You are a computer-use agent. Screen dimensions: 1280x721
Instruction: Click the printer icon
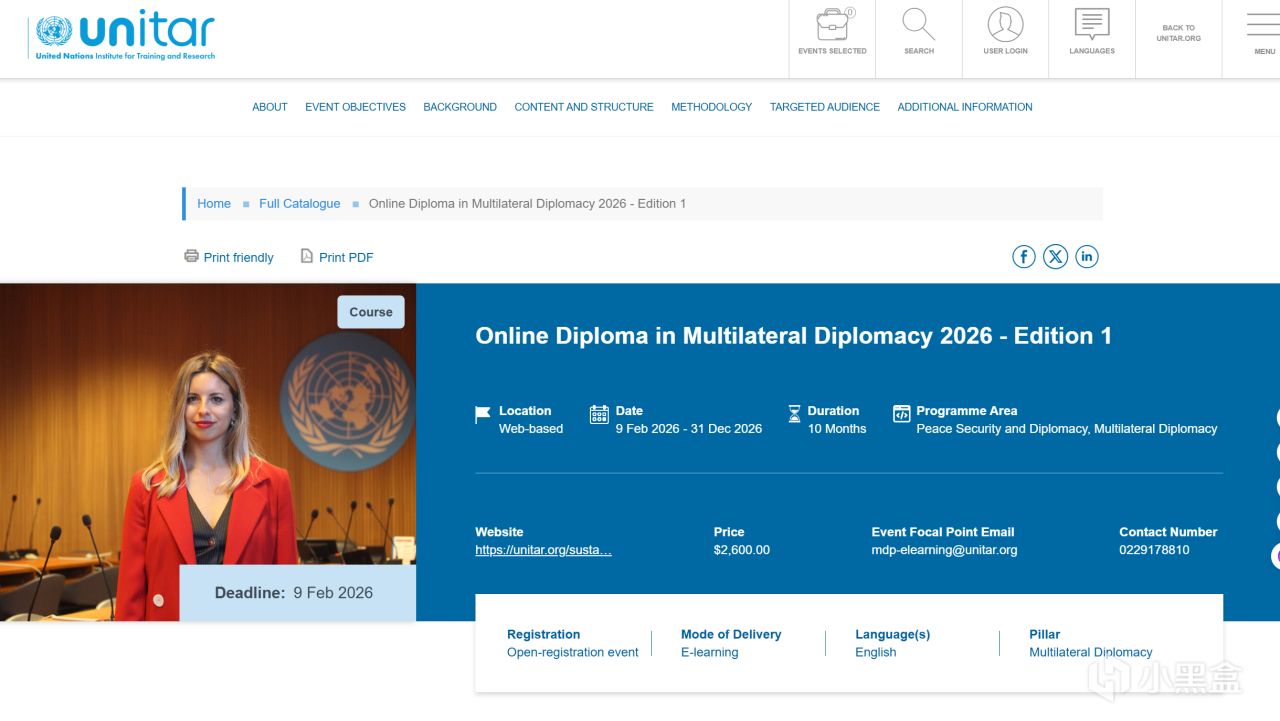[x=191, y=256]
